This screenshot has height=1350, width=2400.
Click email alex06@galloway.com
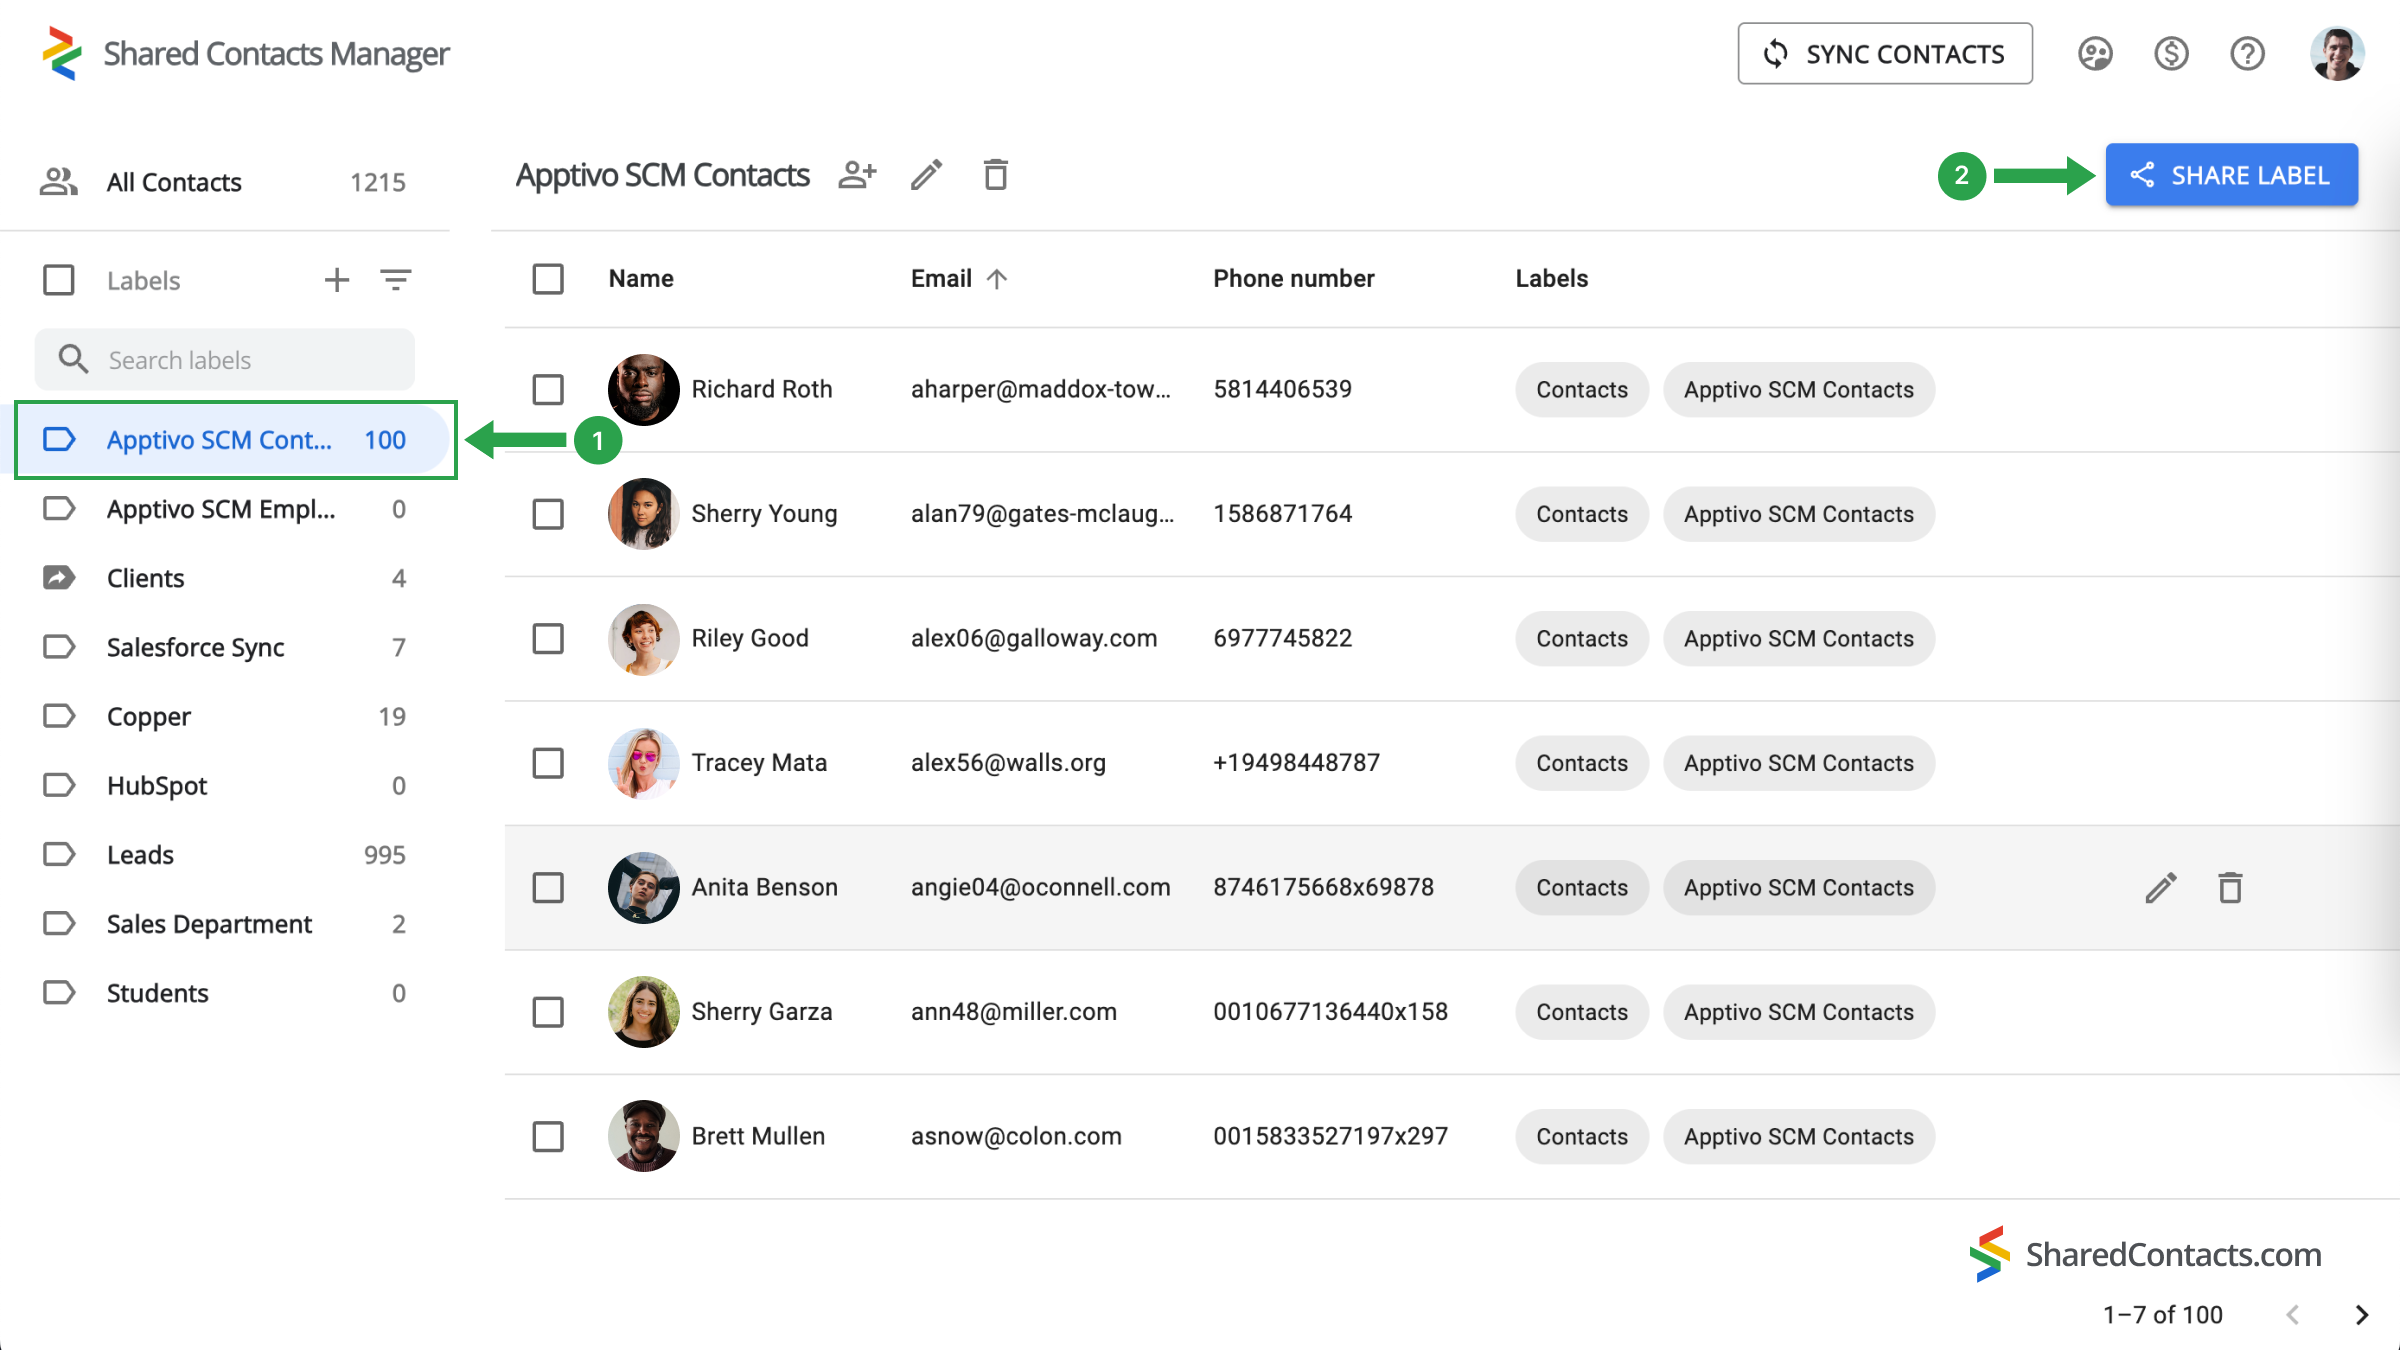[1034, 638]
